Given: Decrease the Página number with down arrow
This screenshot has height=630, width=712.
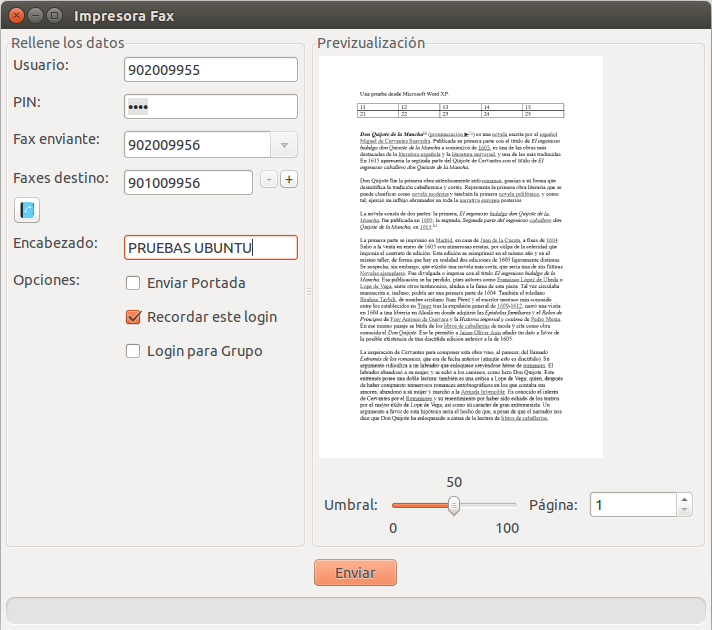Looking at the screenshot, I should [684, 510].
